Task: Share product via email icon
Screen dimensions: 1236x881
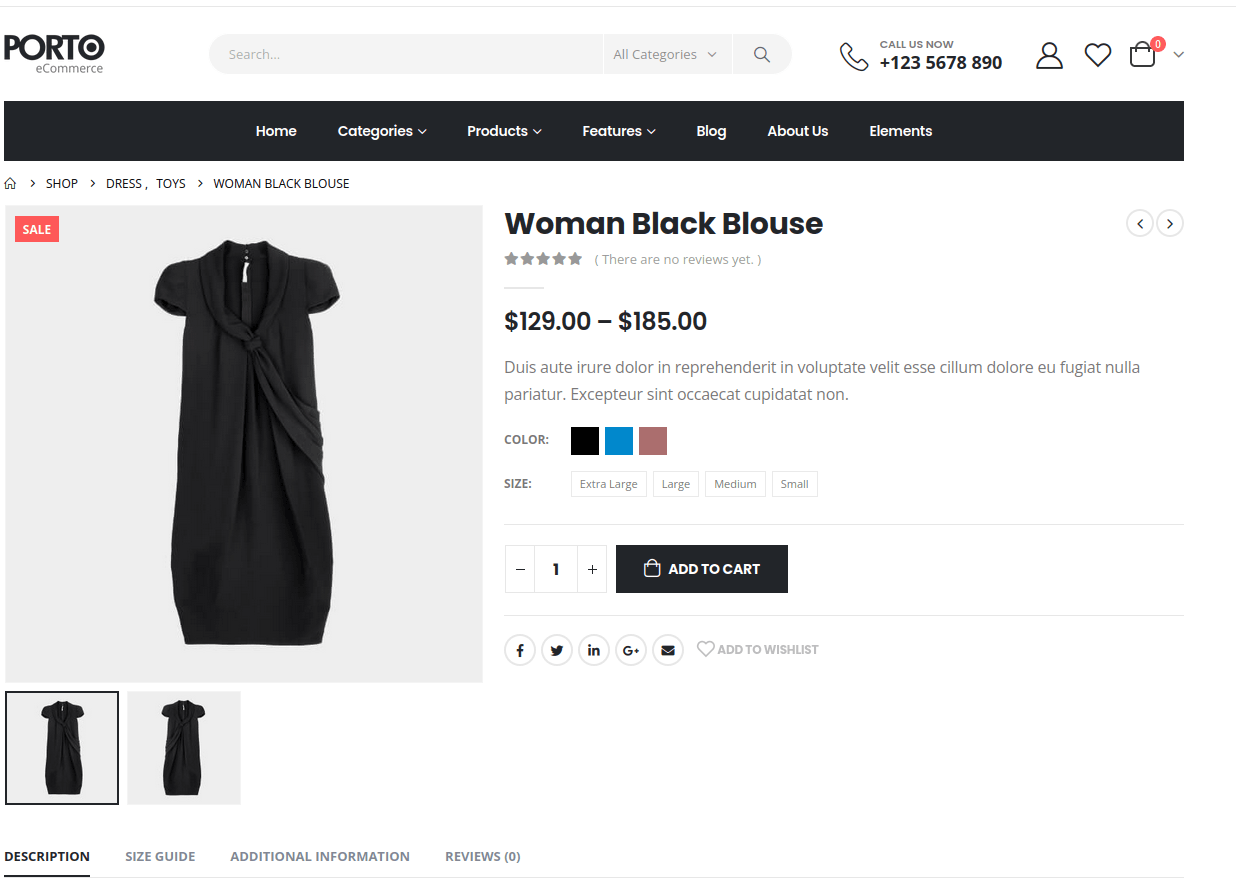Action: pos(668,650)
